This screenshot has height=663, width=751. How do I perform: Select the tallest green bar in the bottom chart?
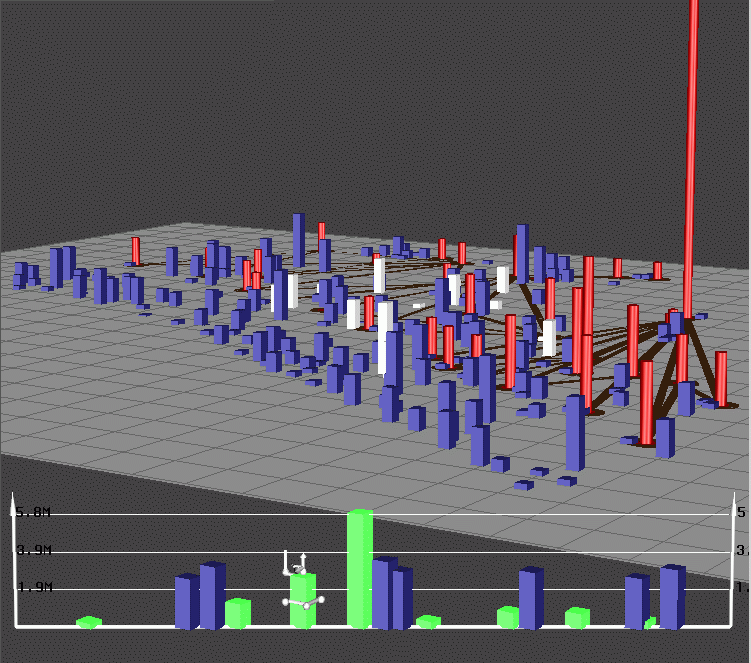pos(360,568)
